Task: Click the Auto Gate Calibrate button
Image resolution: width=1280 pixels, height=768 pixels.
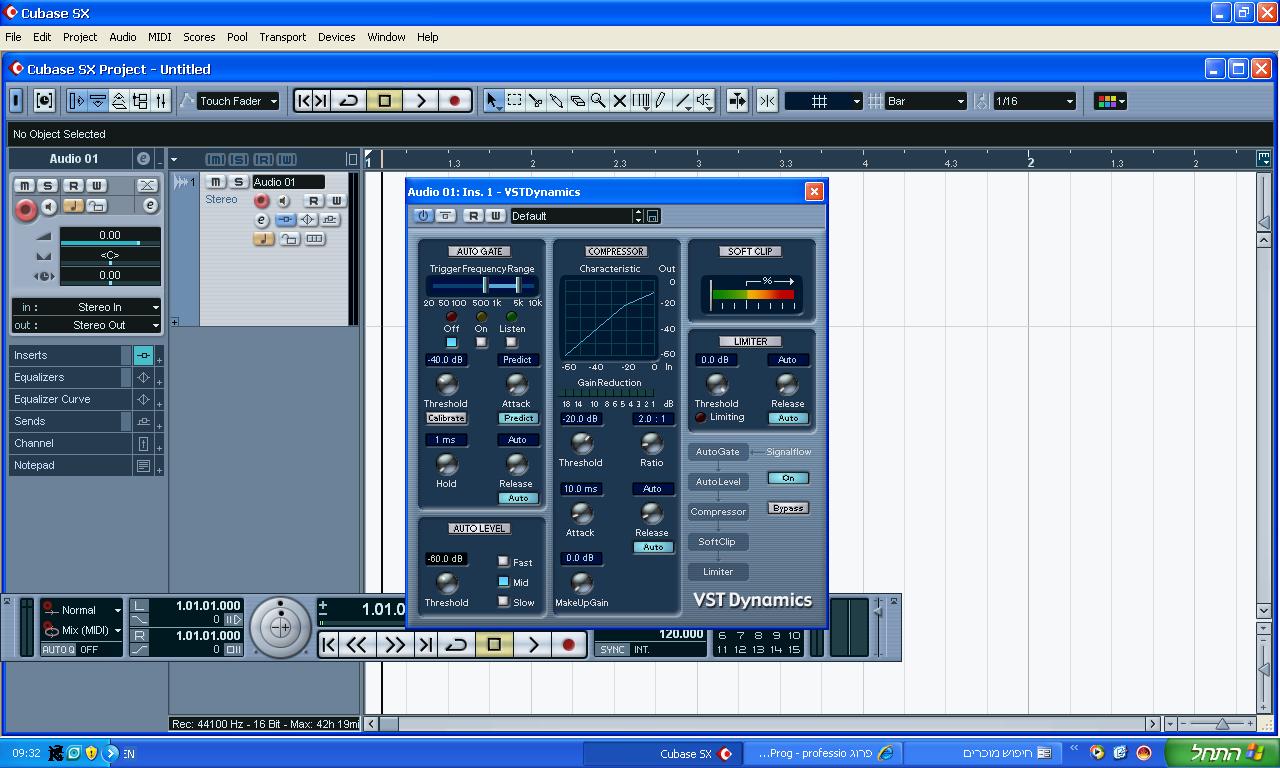Action: click(x=446, y=418)
